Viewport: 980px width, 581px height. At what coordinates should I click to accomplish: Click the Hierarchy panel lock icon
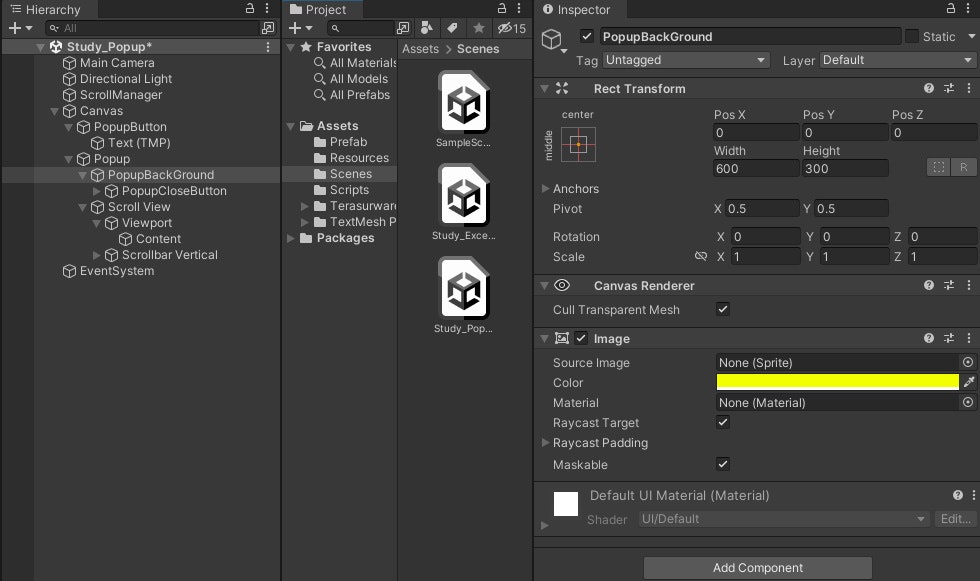(x=249, y=9)
